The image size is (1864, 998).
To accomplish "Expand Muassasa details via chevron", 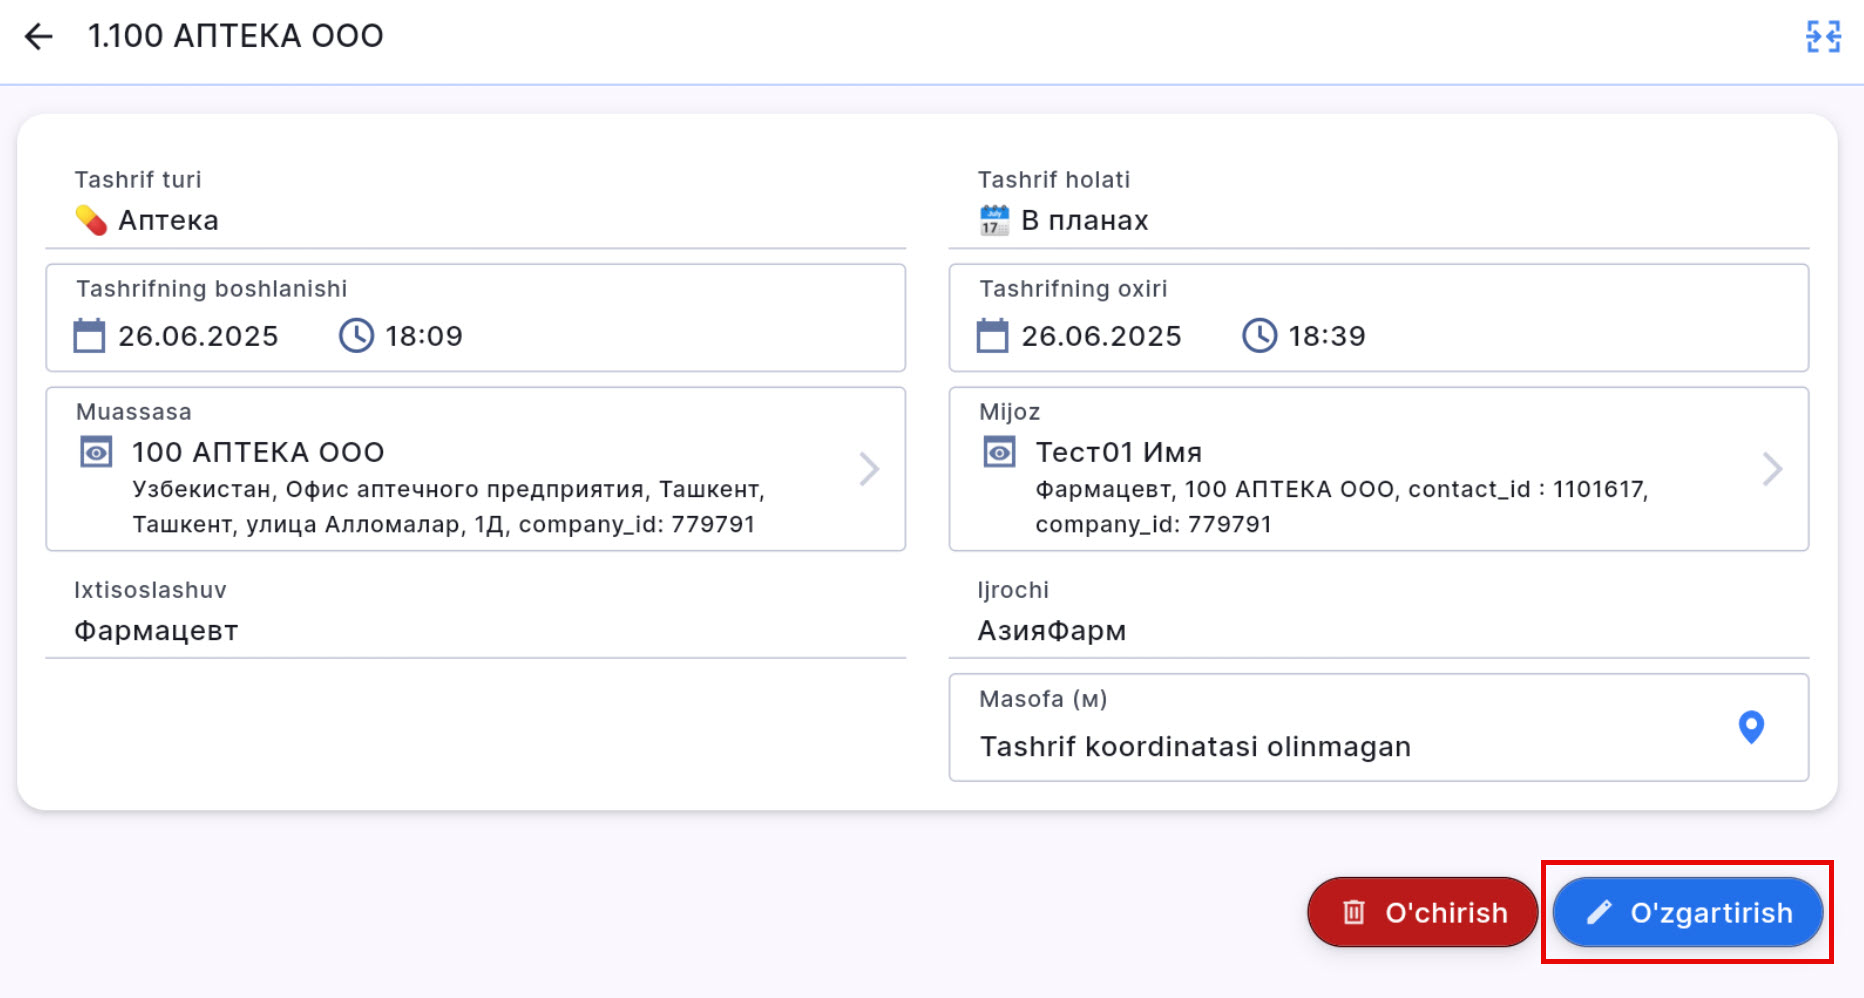I will point(869,469).
